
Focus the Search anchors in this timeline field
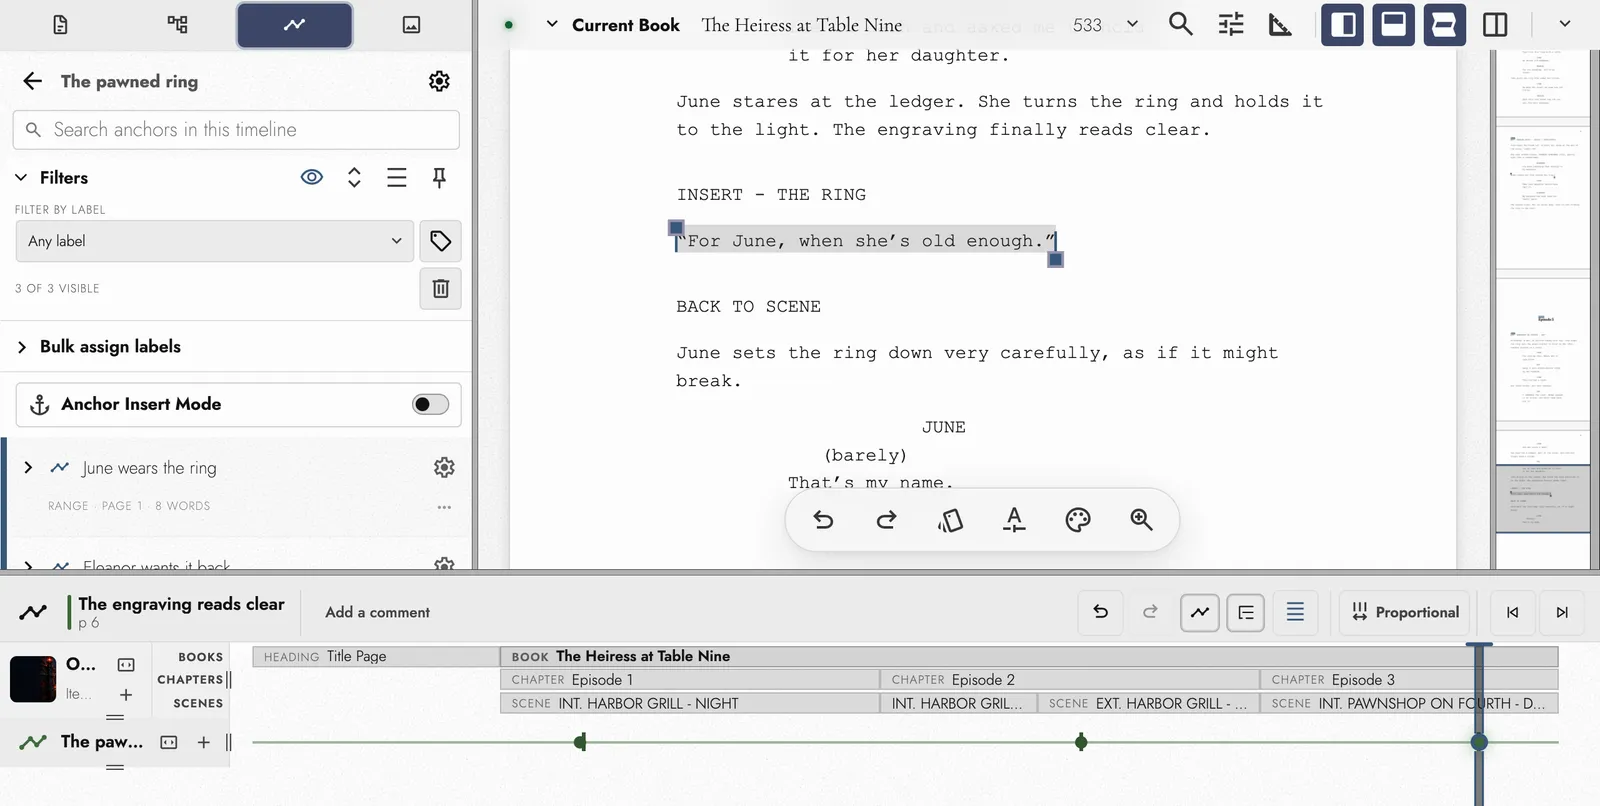point(236,130)
